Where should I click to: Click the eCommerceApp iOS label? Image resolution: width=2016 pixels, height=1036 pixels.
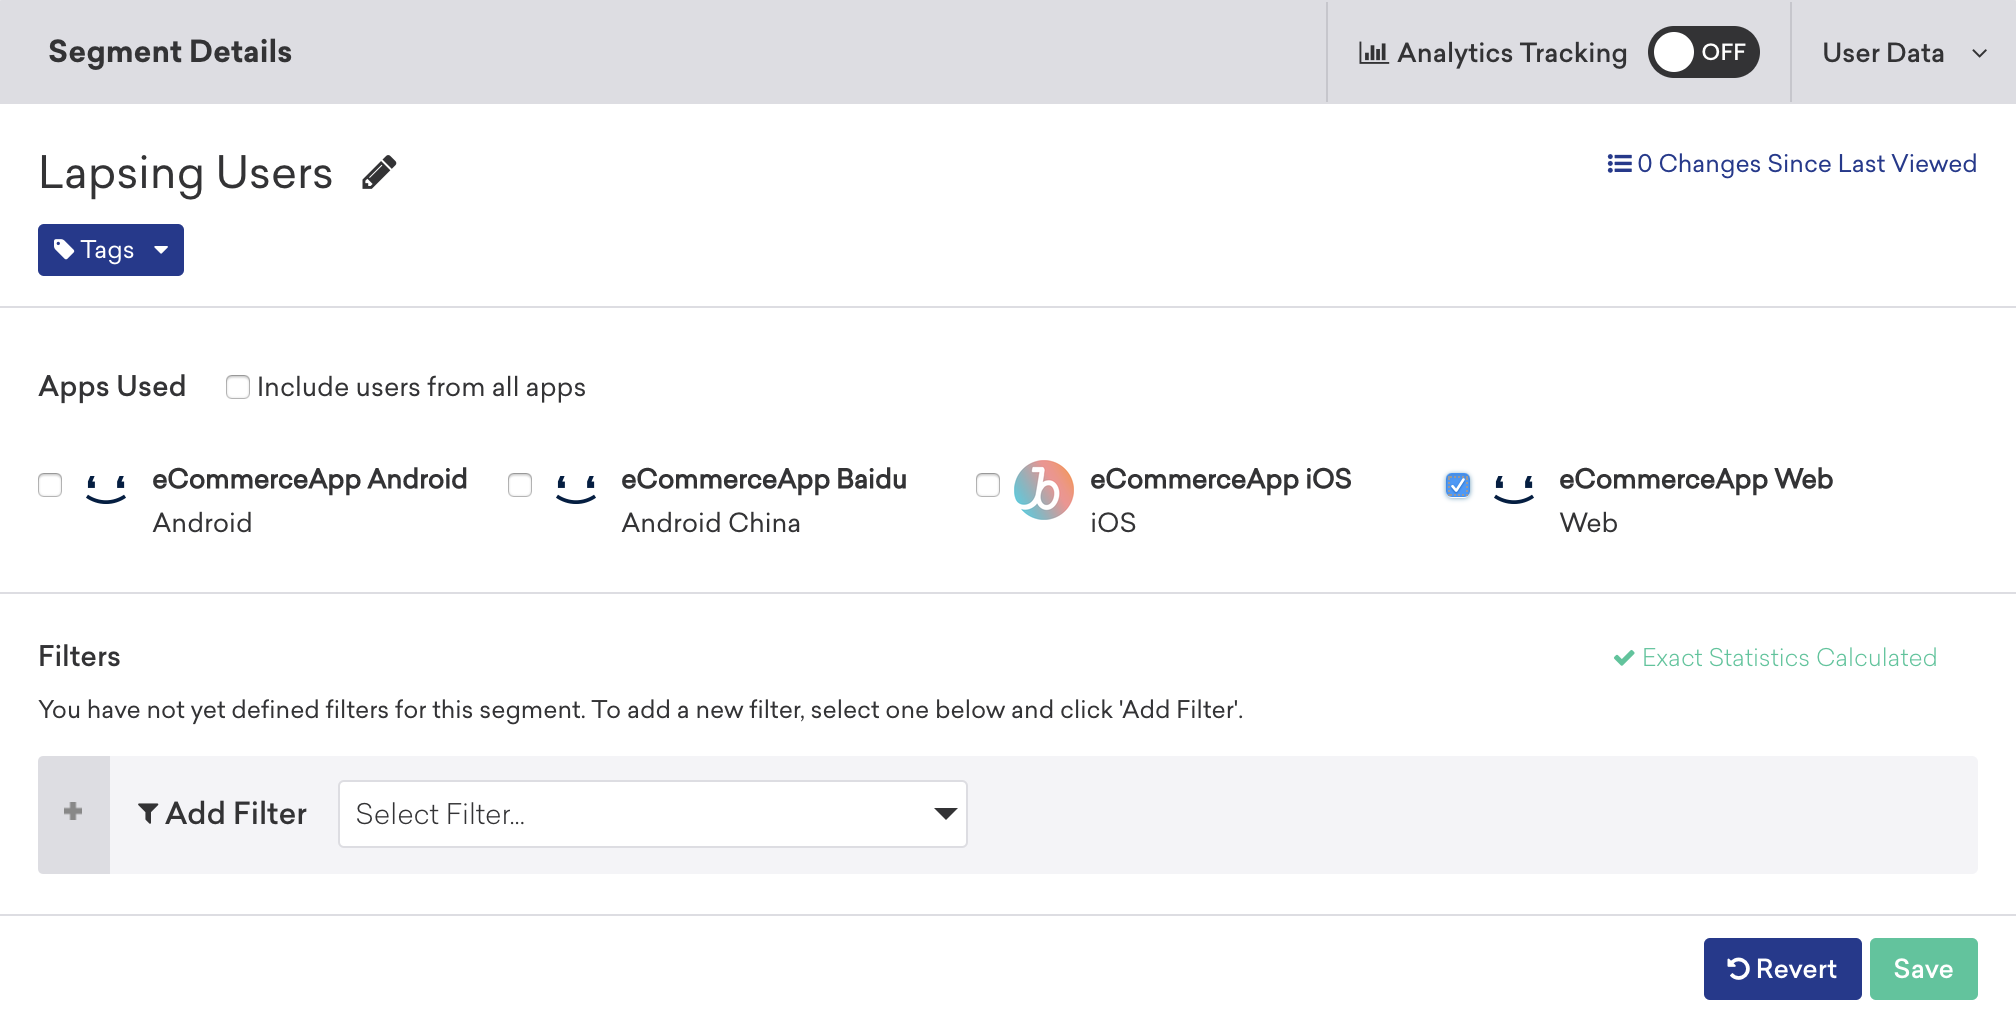point(1221,479)
